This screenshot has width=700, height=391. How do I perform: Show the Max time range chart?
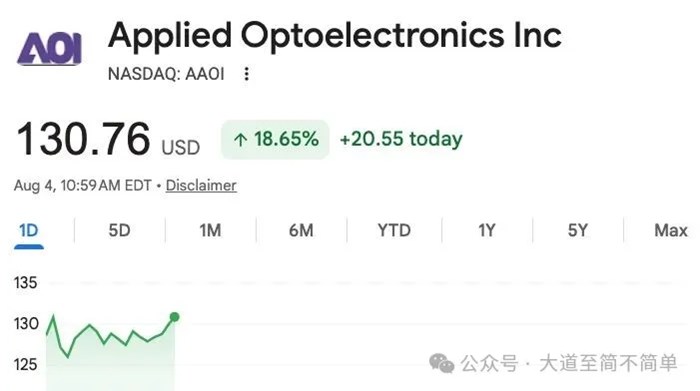pos(671,231)
